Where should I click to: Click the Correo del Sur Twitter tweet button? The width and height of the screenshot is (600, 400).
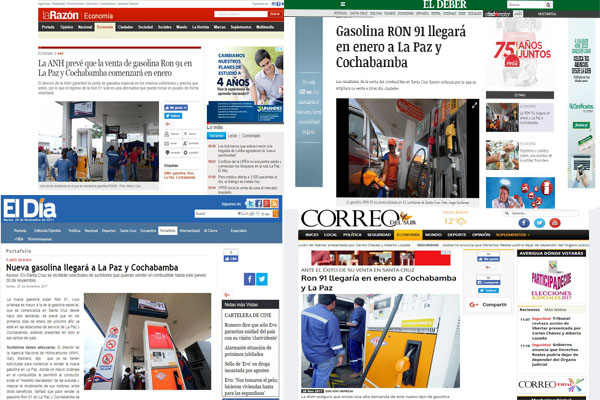click(x=488, y=291)
